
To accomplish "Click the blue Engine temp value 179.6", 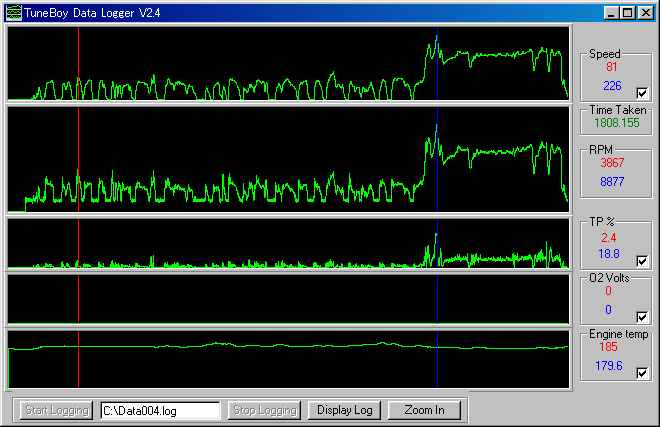I will 609,366.
